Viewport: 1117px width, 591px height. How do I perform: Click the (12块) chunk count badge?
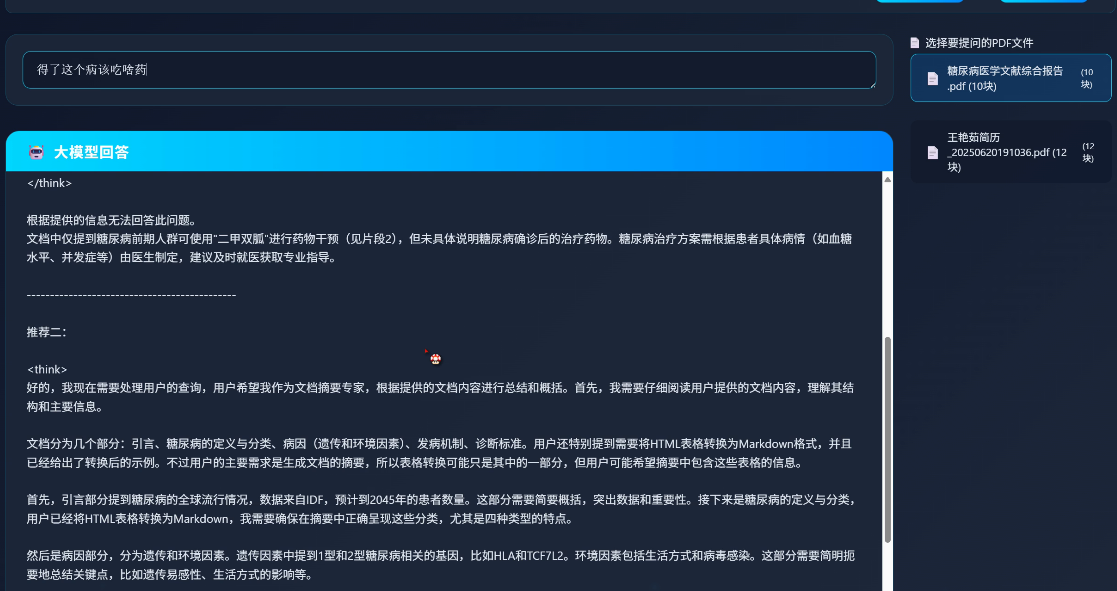coord(1088,152)
